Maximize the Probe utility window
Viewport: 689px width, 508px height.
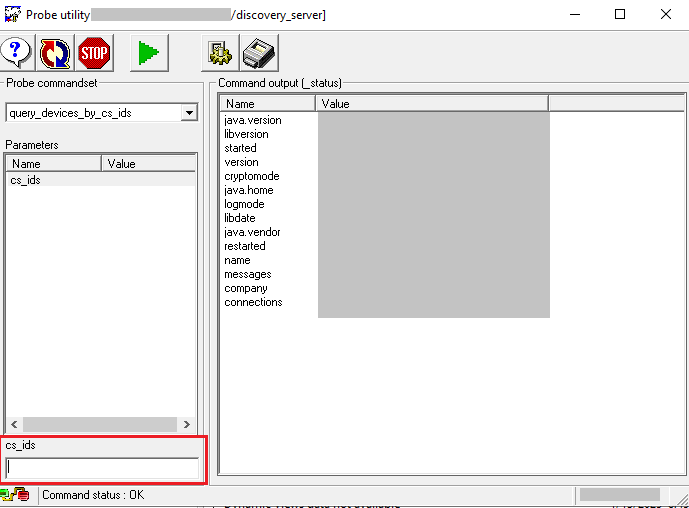tap(620, 15)
